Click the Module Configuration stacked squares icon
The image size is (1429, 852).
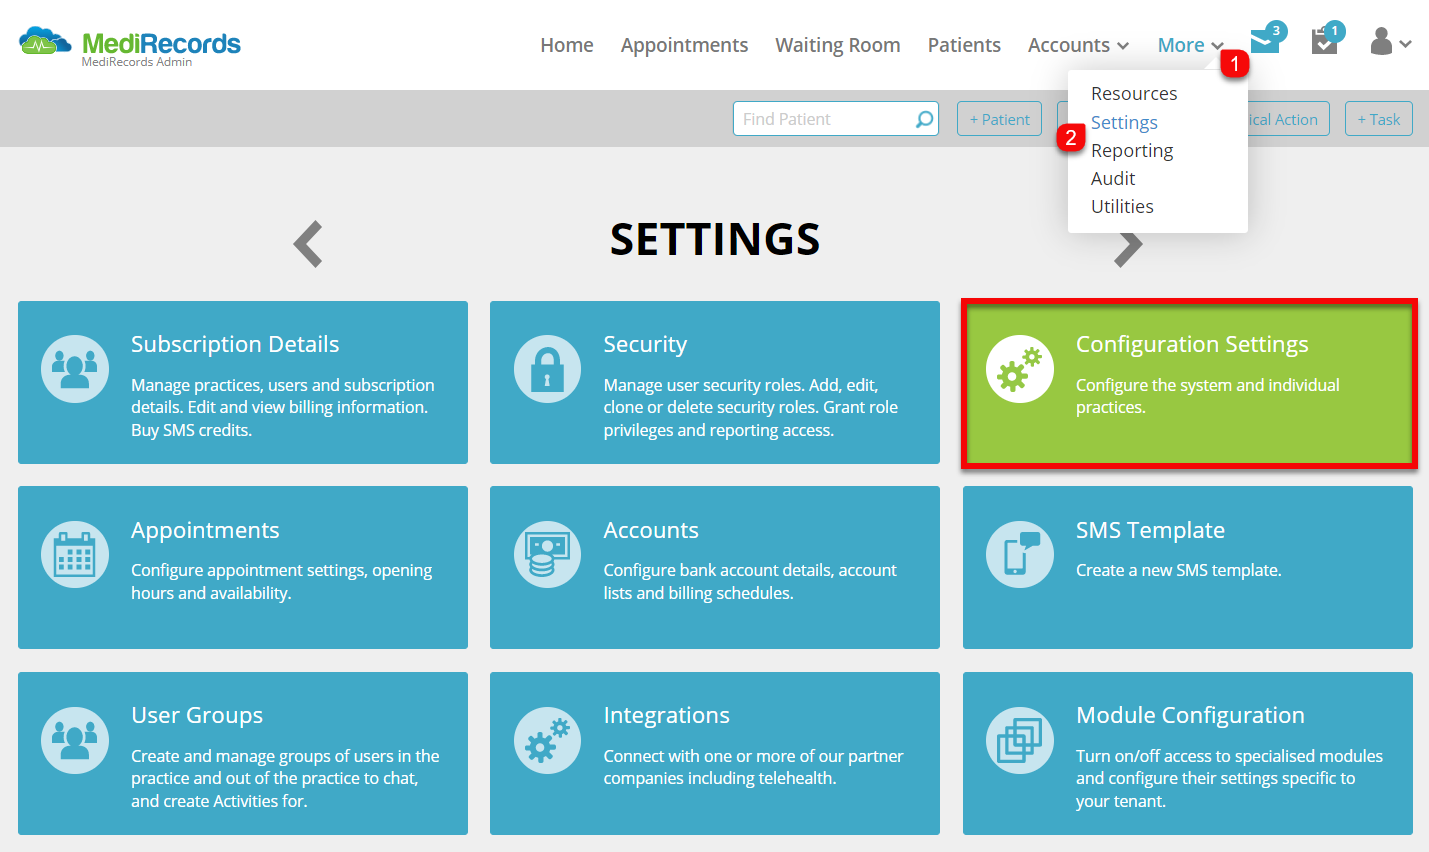[x=1020, y=740]
